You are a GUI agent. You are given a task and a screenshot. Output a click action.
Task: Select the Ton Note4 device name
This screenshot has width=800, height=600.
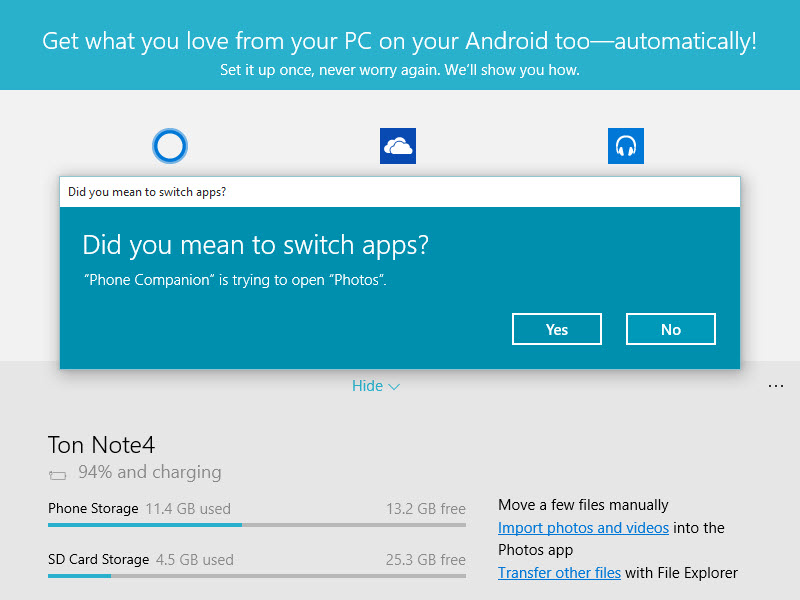pyautogui.click(x=101, y=445)
